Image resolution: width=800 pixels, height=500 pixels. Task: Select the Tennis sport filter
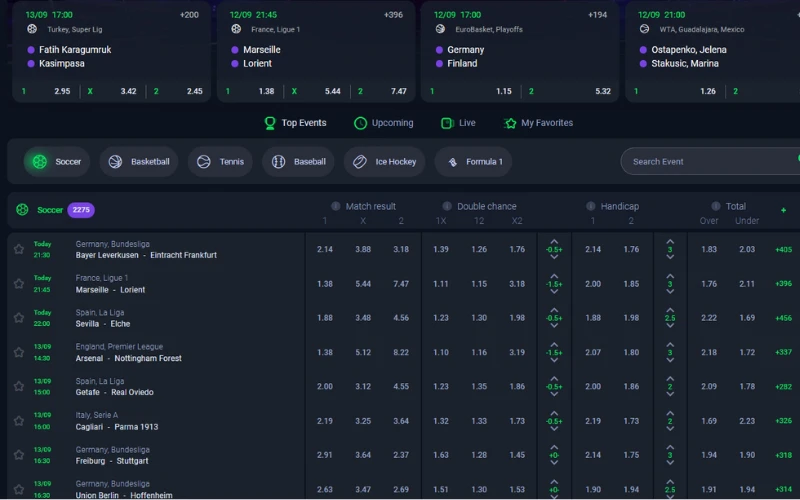coord(220,162)
